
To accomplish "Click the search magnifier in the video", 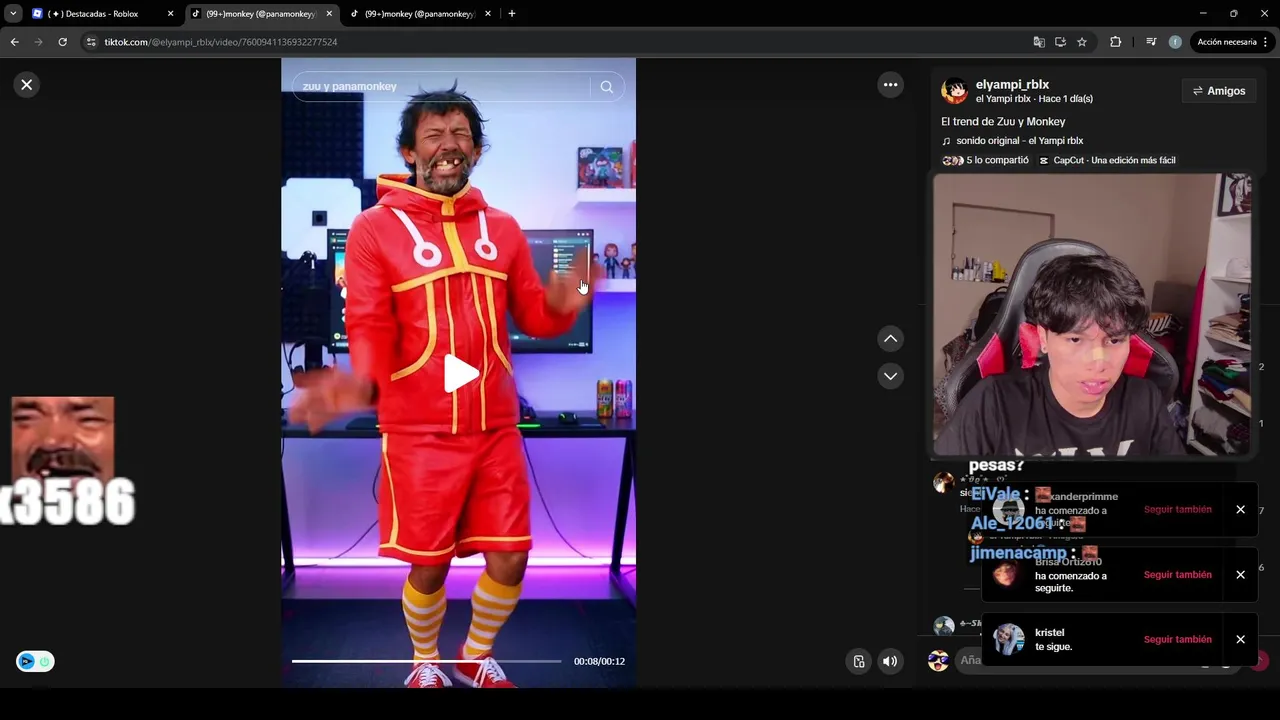I will [x=606, y=87].
